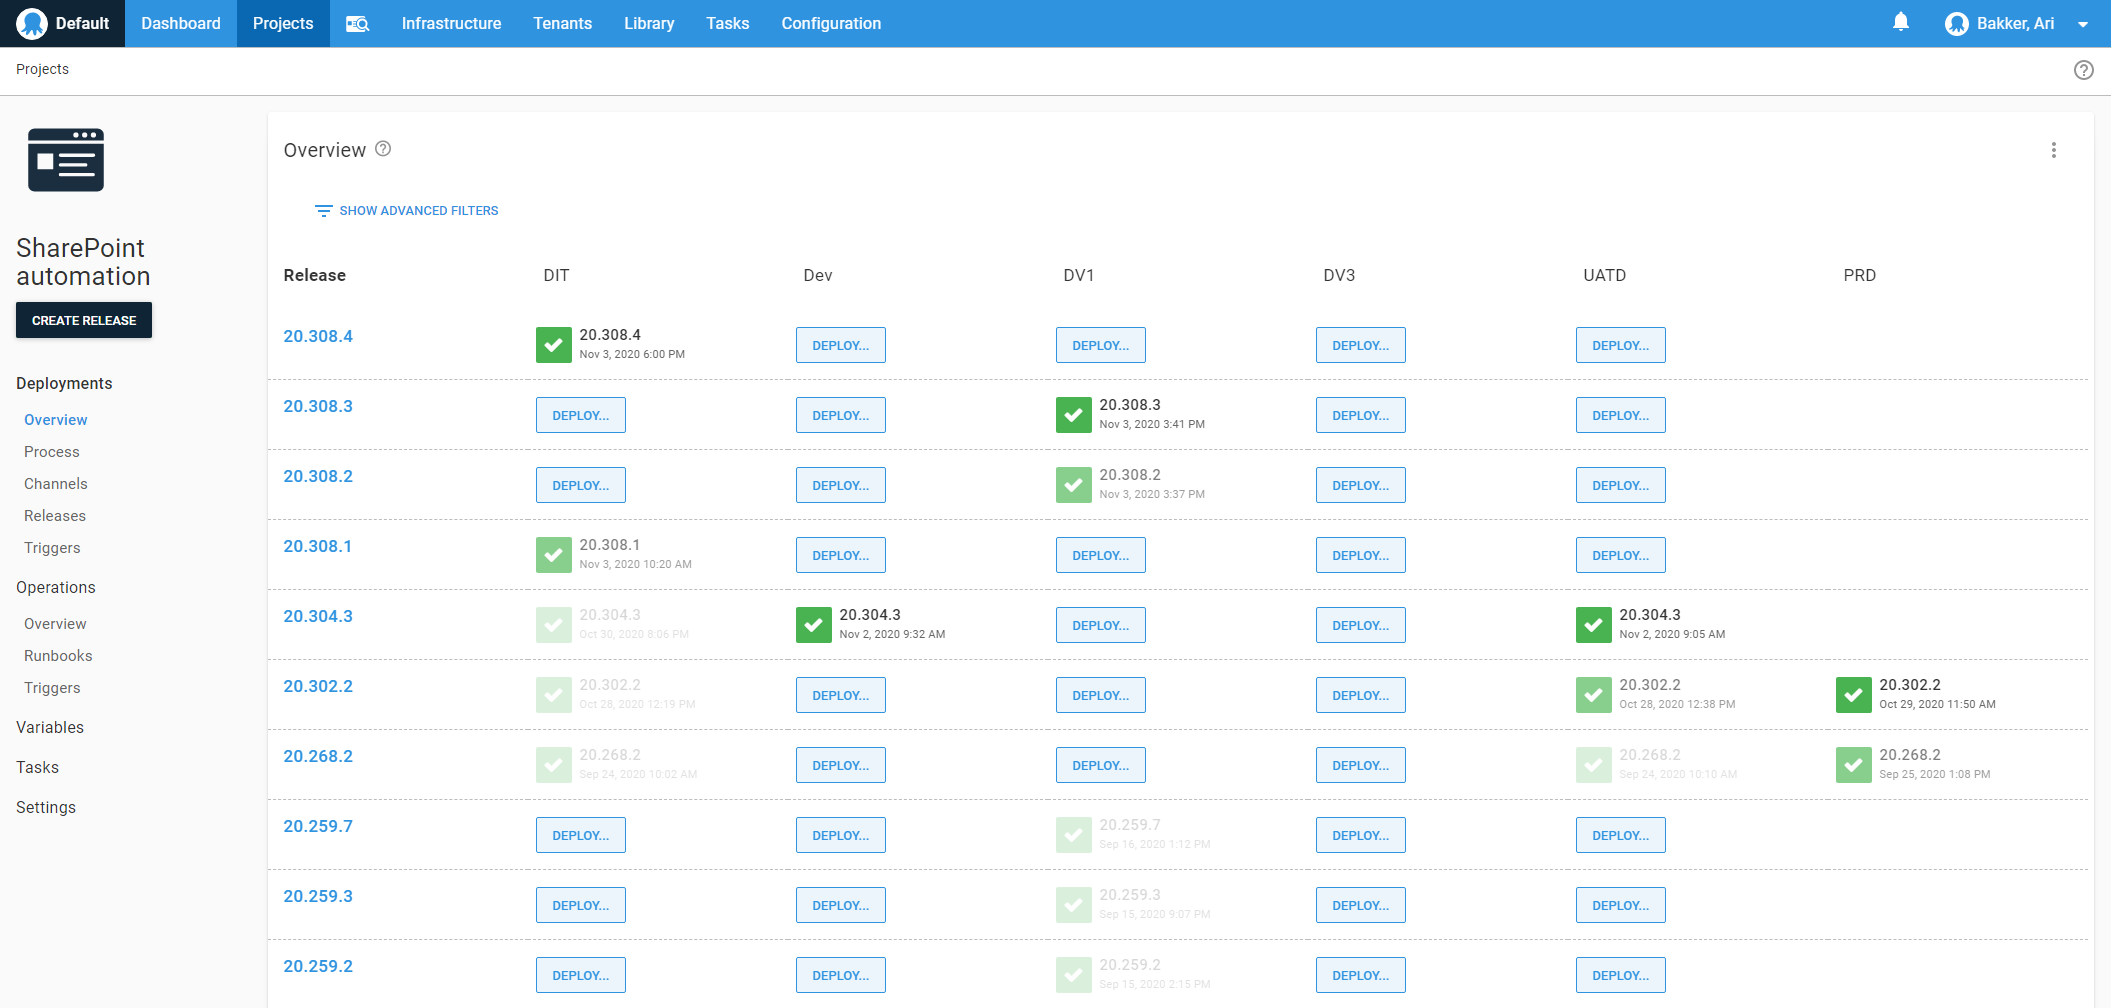This screenshot has height=1008, width=2111.
Task: Show advanced filters
Action: tap(407, 211)
